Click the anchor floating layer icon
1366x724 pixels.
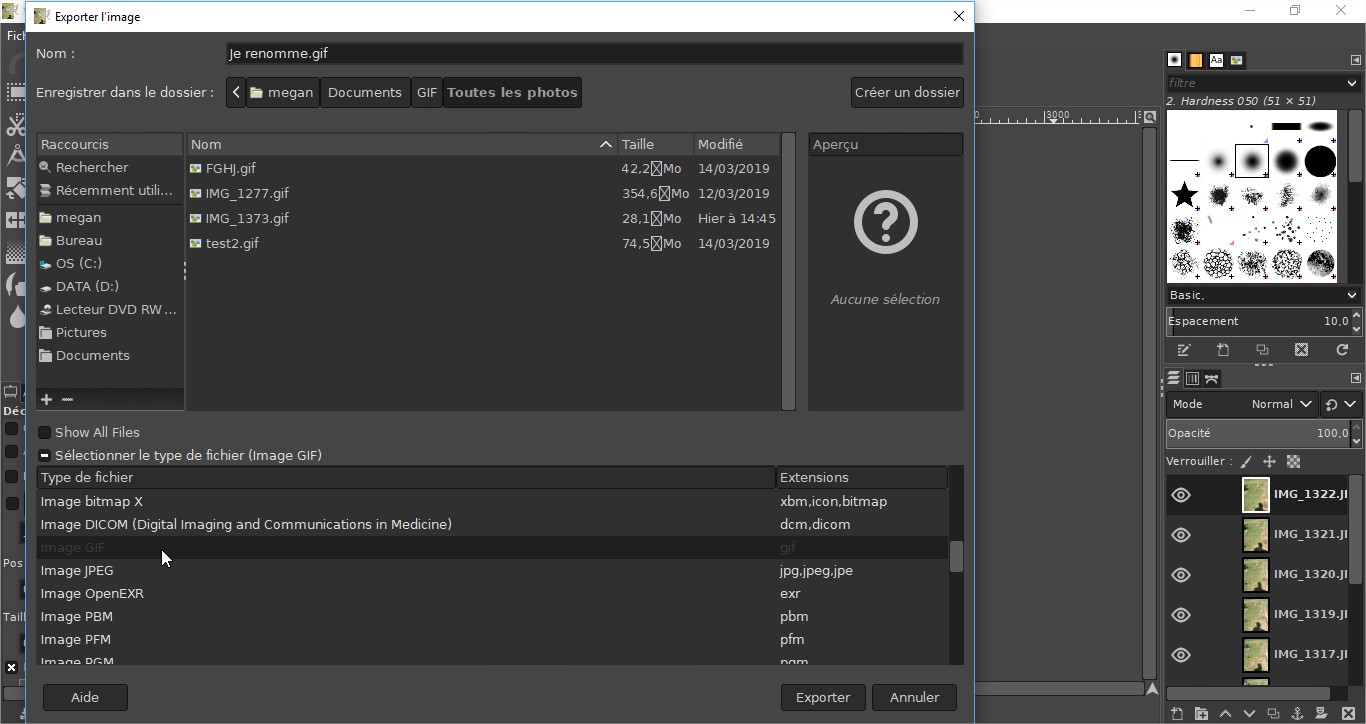(1297, 714)
